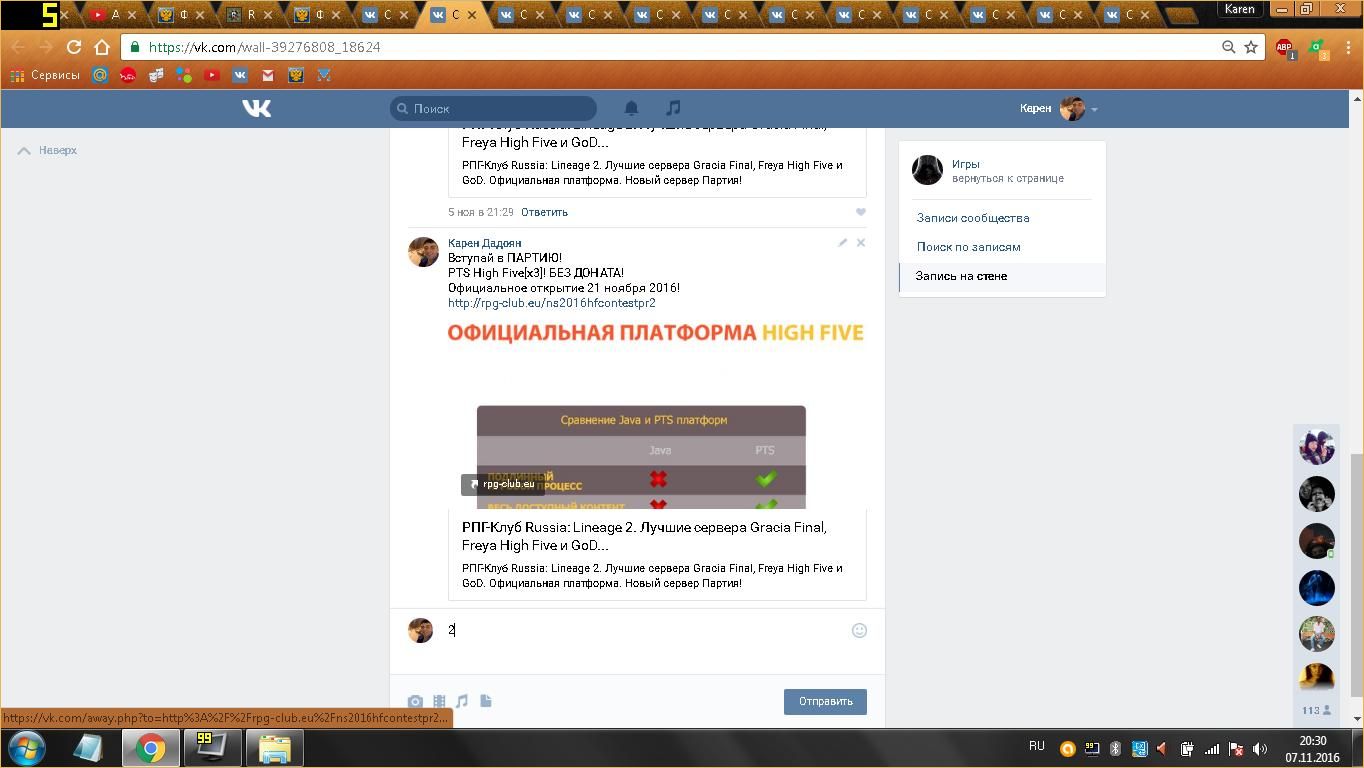Edit Карен Дадоян's comment with the pencil

pos(842,242)
